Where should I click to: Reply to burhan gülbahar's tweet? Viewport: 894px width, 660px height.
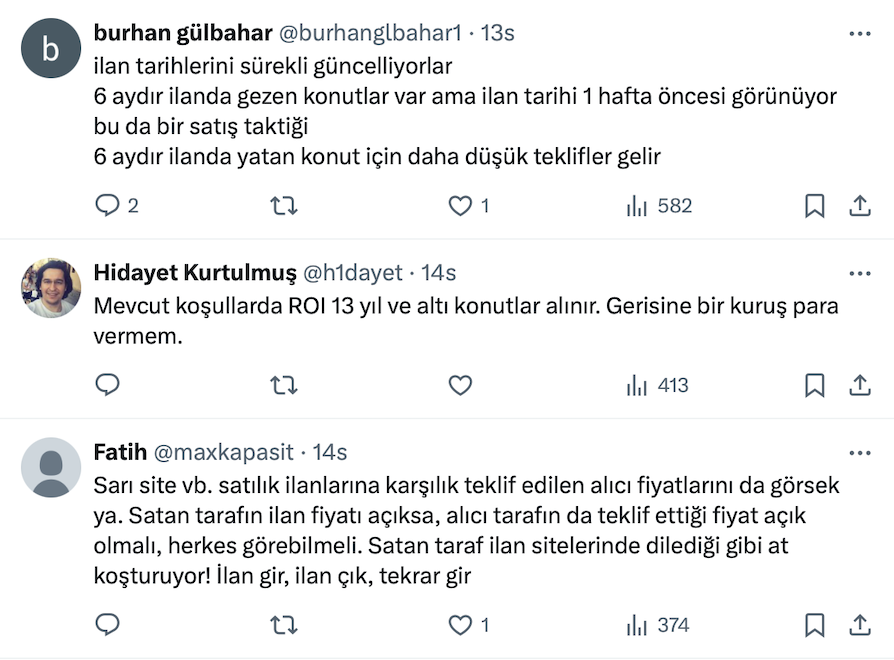coord(107,206)
